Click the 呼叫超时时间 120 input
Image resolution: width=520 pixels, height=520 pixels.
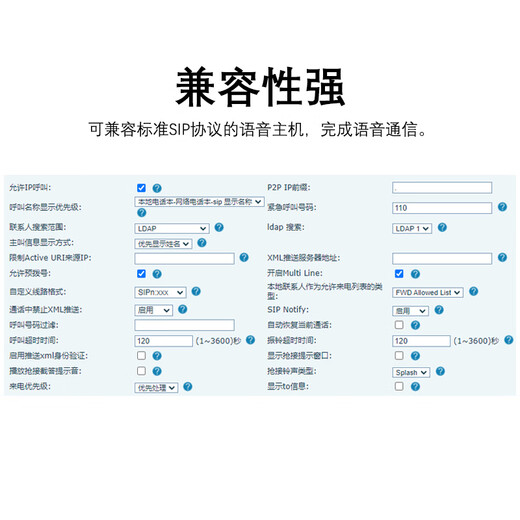tap(164, 341)
